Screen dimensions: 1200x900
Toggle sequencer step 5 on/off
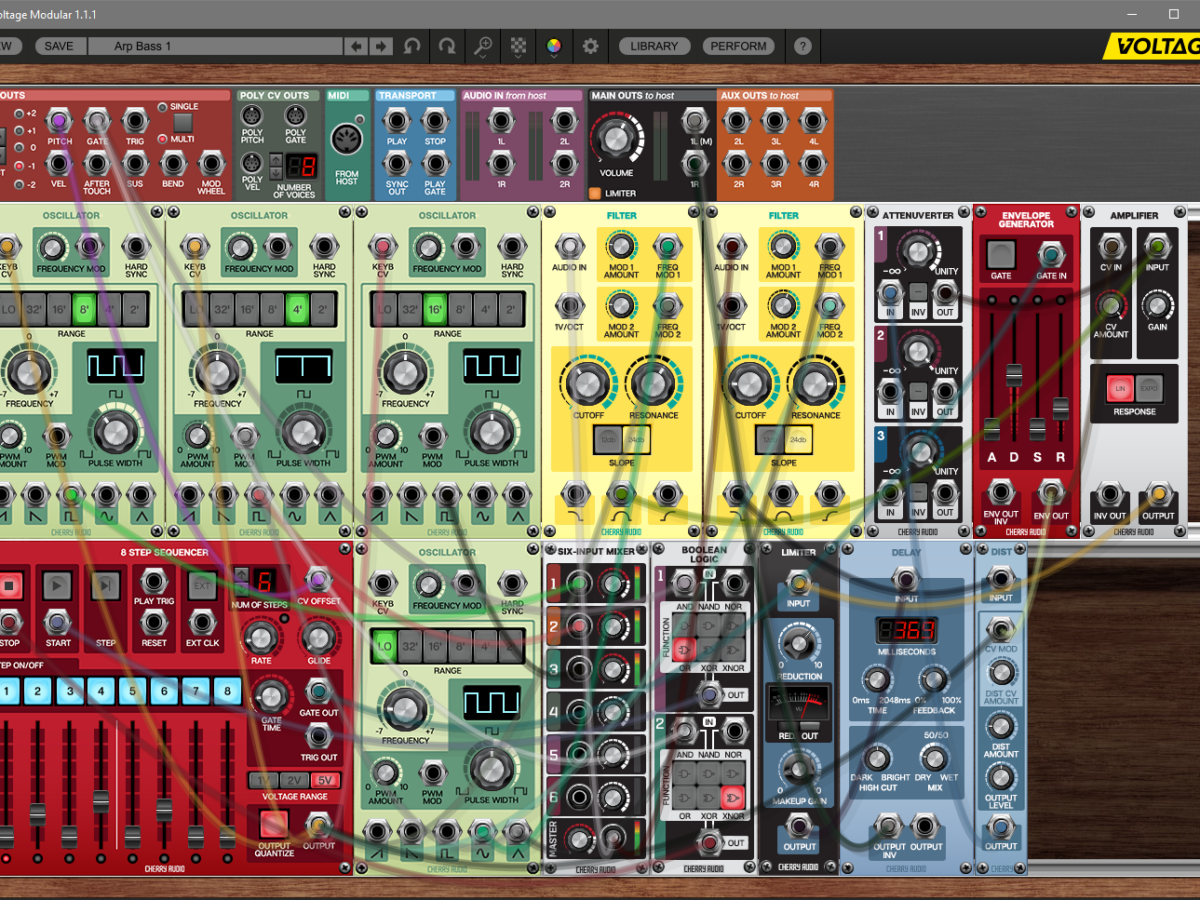(132, 690)
